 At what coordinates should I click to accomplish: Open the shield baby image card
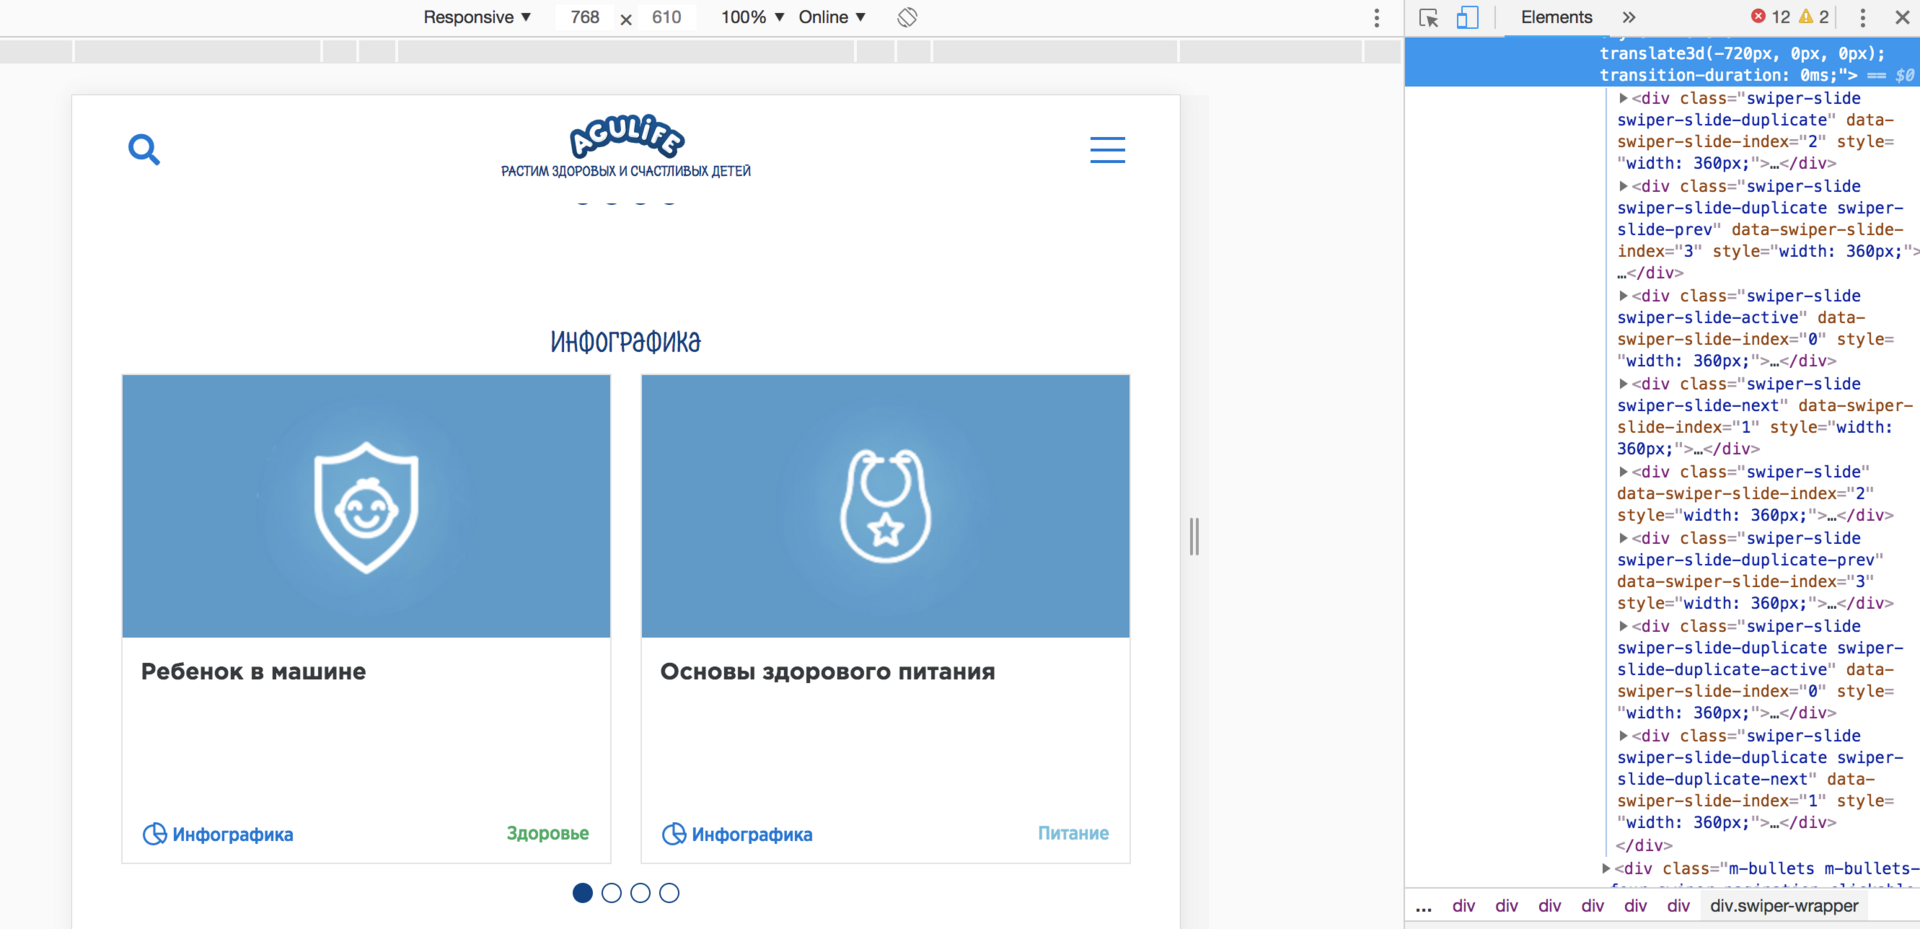click(366, 506)
